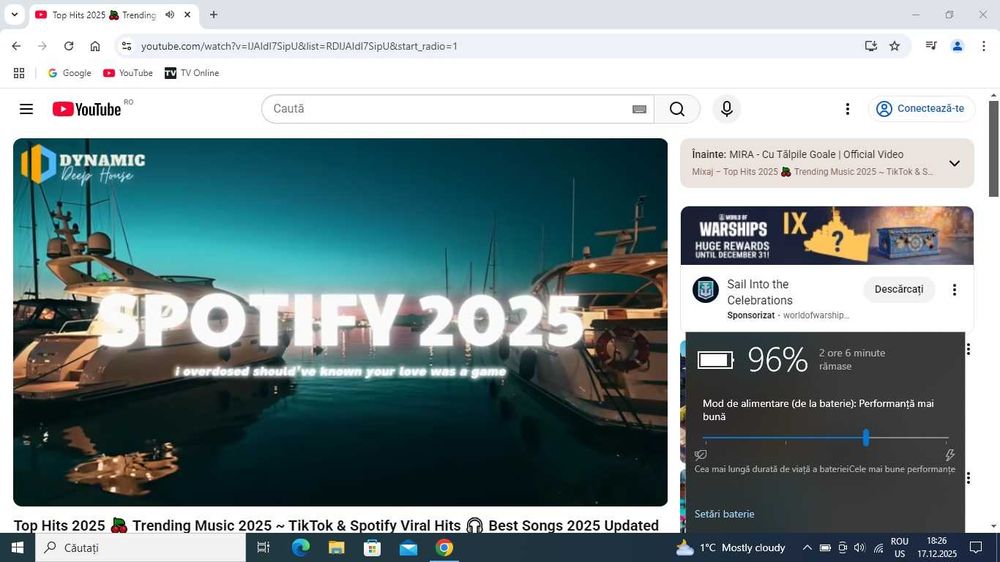Open Chrome profile avatar
1000x562 pixels.
[957, 46]
